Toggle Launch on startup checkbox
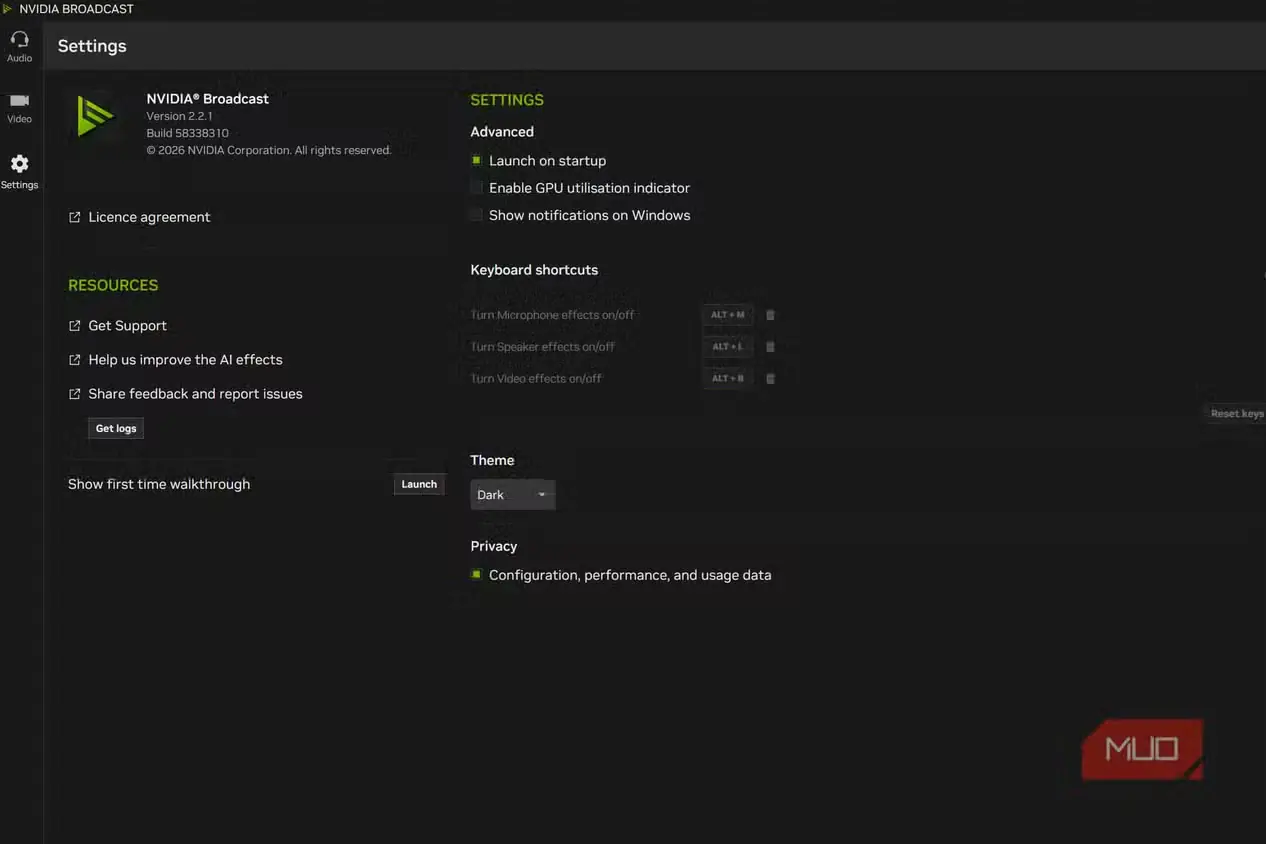Viewport: 1266px width, 844px height. (x=477, y=160)
